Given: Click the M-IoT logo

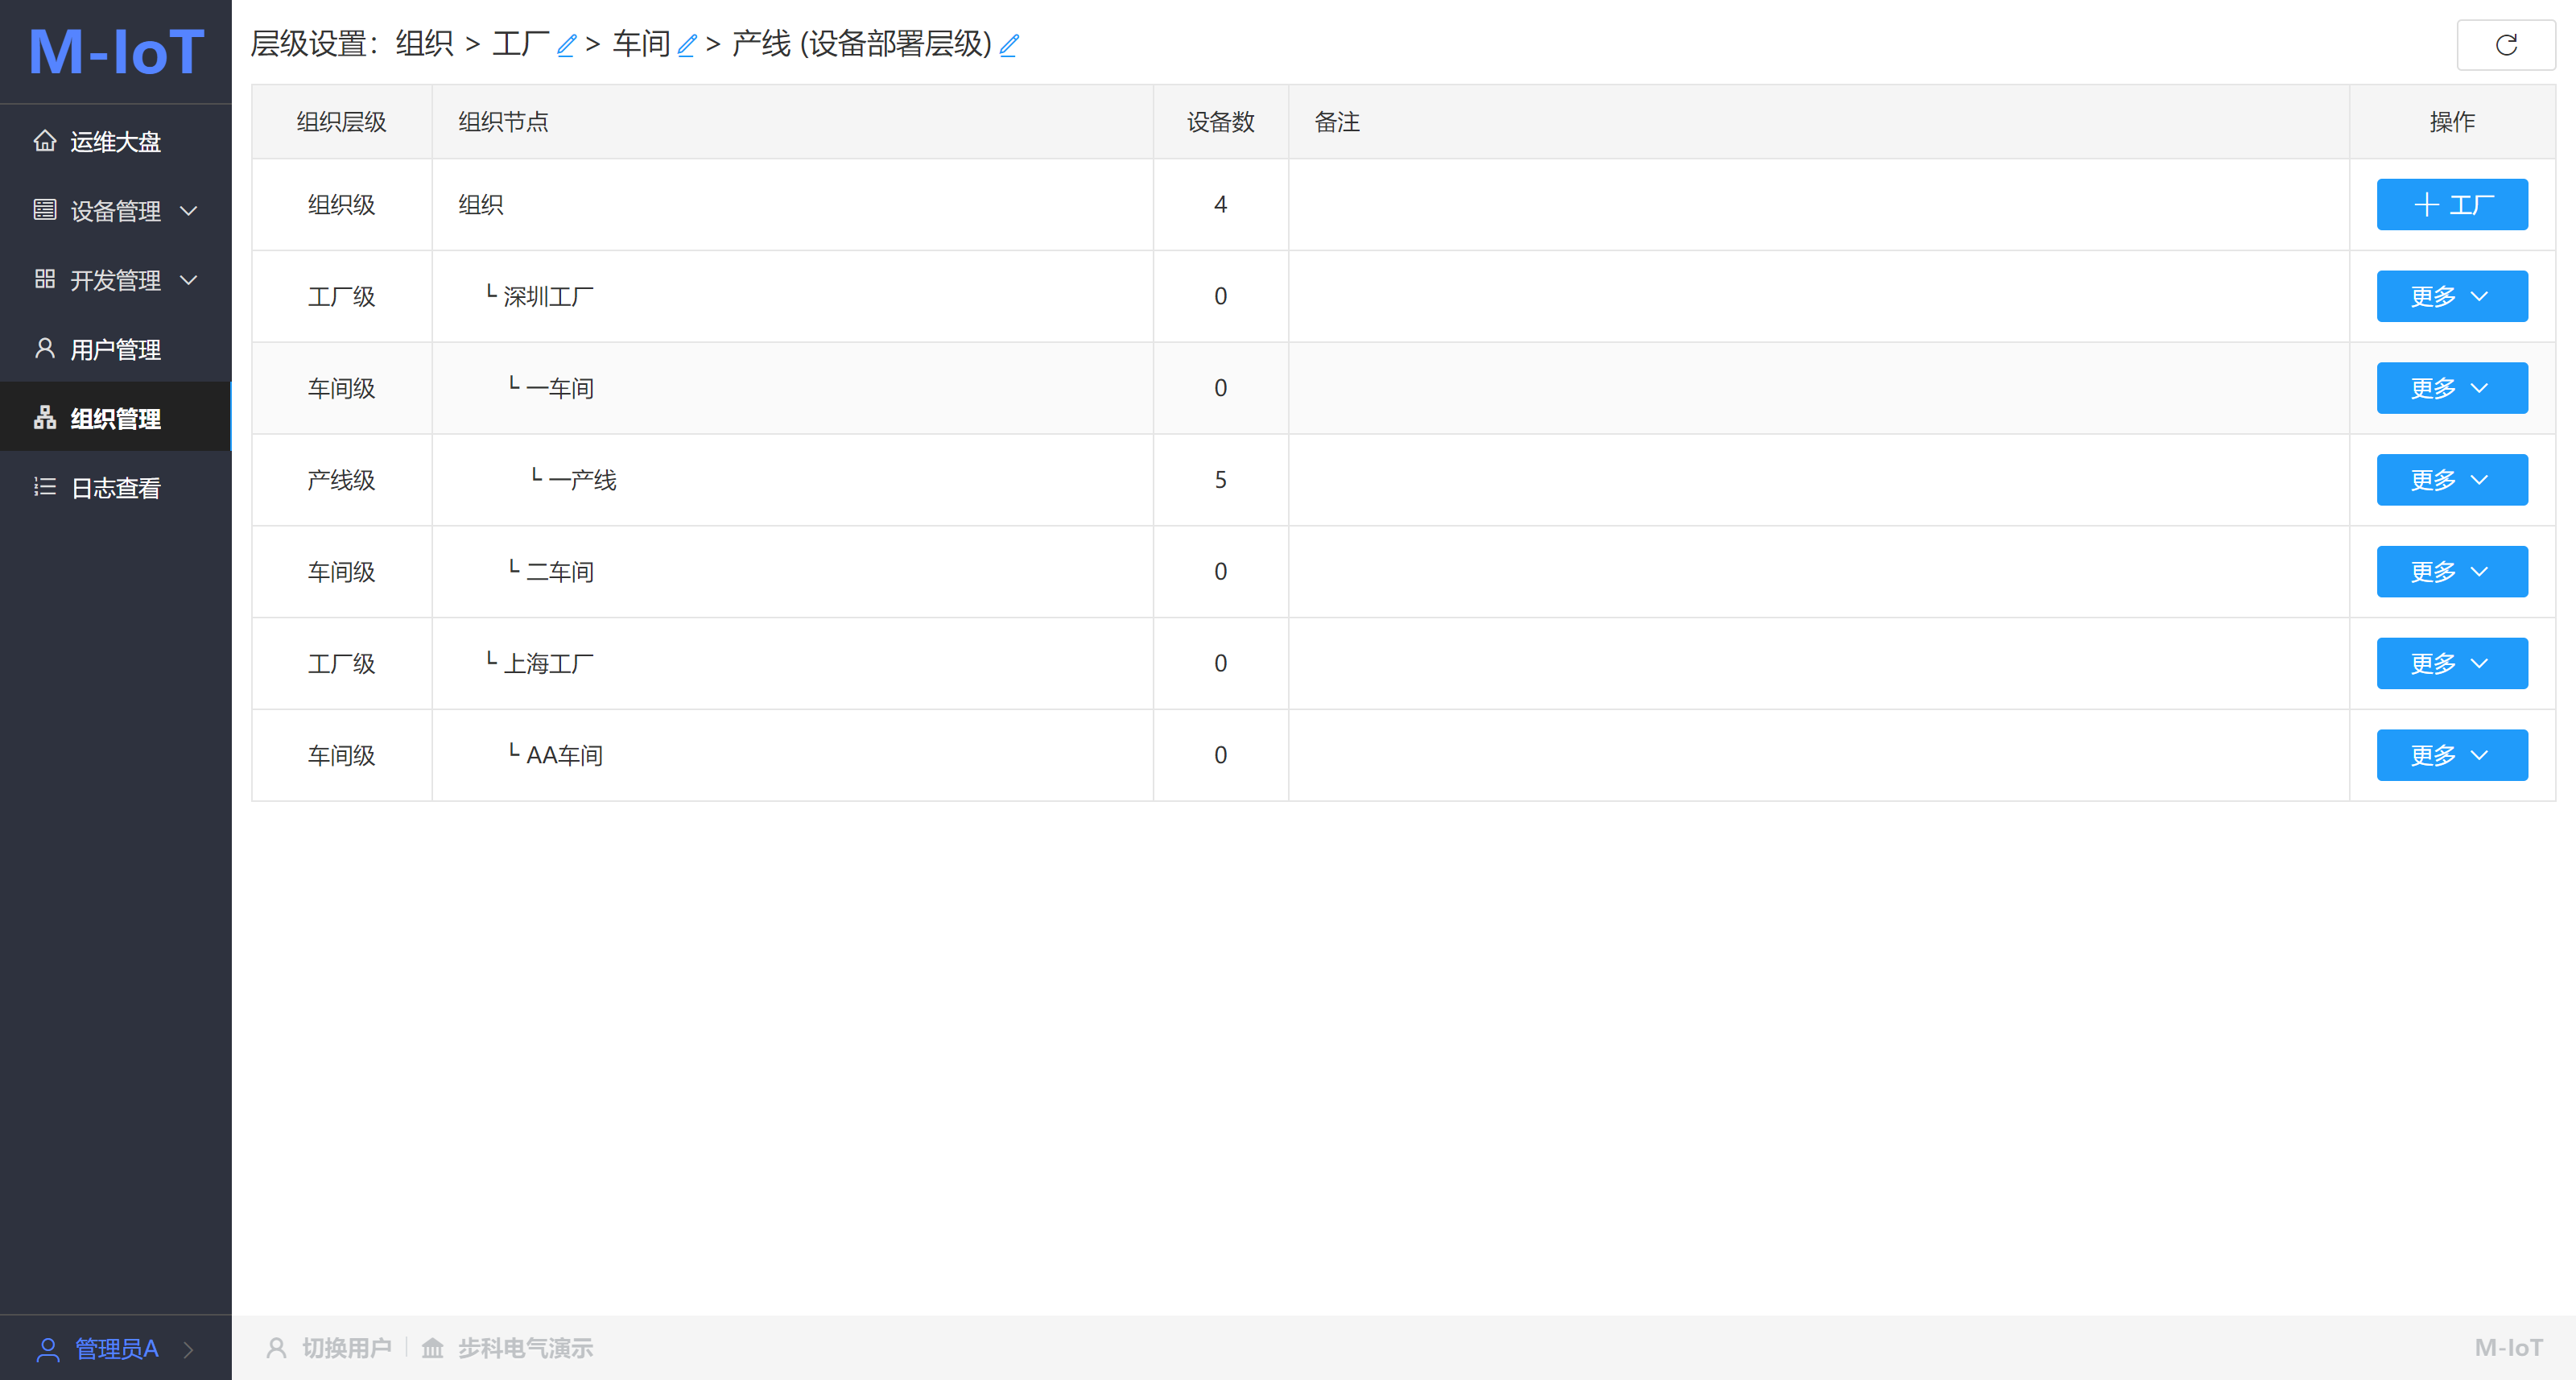Looking at the screenshot, I should coord(116,51).
